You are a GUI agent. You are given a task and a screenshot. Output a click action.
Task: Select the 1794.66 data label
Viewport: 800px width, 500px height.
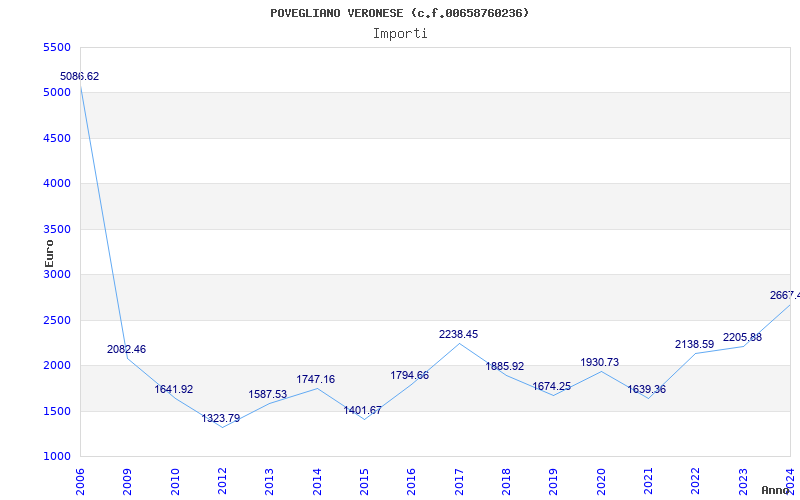410,376
